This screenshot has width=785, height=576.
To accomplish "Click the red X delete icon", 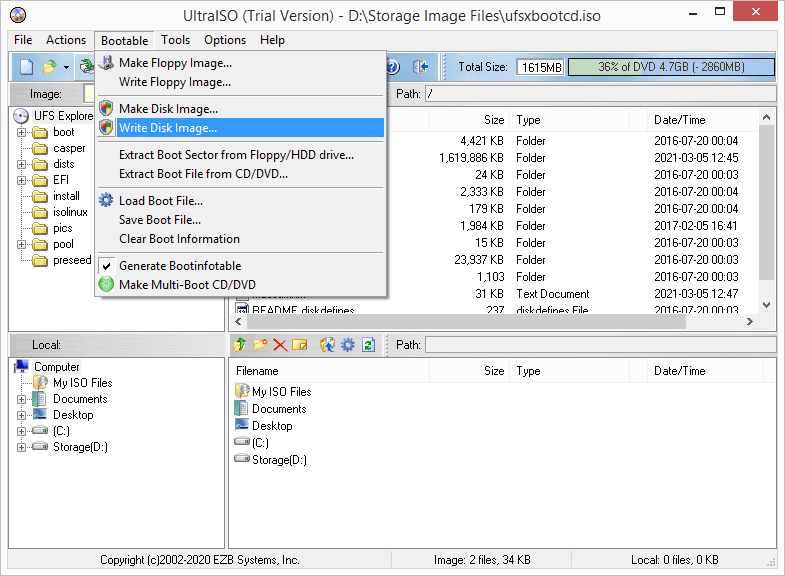I will [x=280, y=345].
